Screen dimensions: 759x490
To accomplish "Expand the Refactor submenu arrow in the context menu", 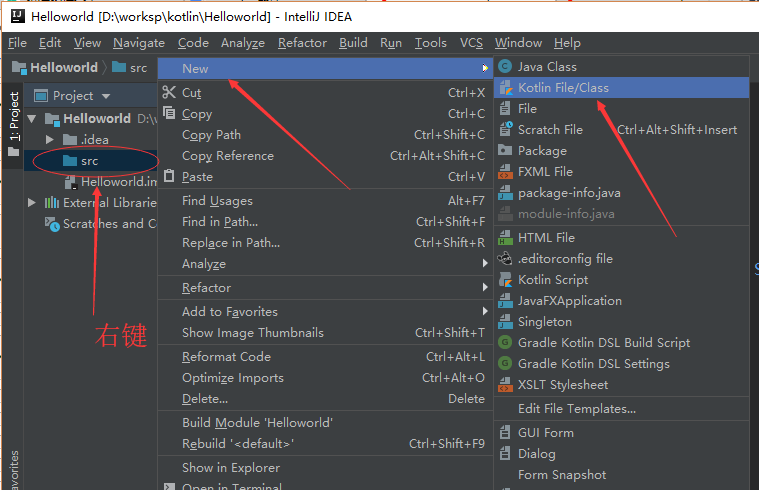I will pyautogui.click(x=485, y=287).
